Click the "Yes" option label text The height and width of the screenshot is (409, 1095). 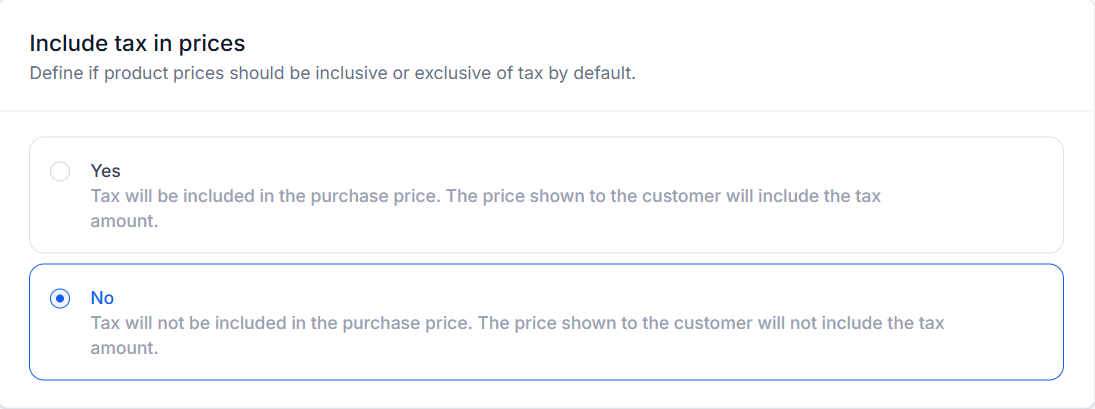click(105, 171)
